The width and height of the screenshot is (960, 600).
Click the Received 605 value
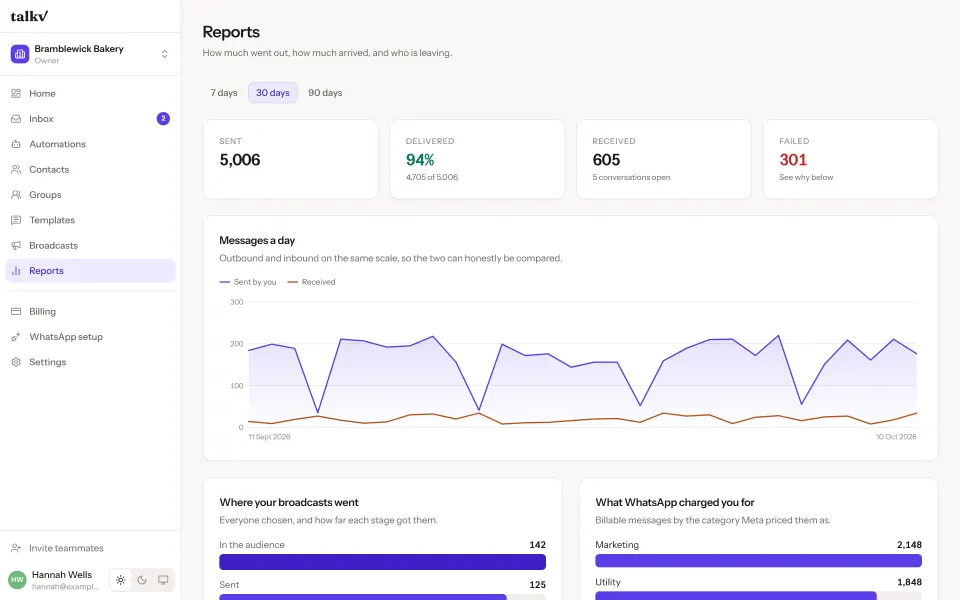(606, 160)
